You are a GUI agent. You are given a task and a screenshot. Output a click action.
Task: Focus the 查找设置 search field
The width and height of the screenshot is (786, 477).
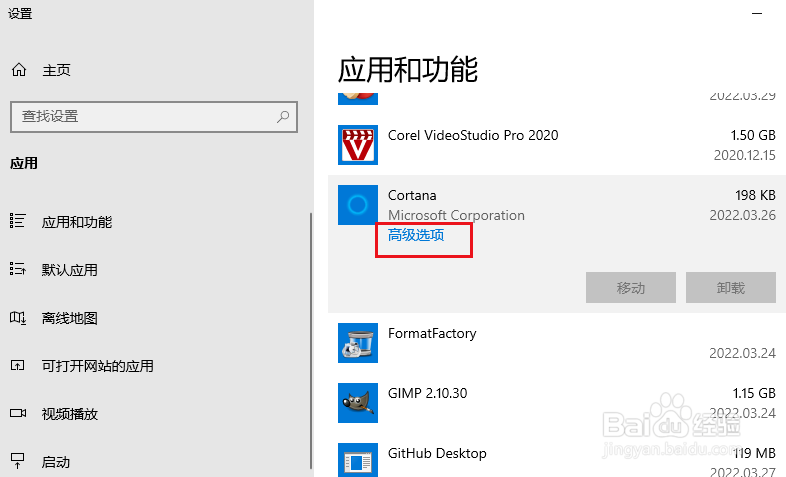coord(154,117)
